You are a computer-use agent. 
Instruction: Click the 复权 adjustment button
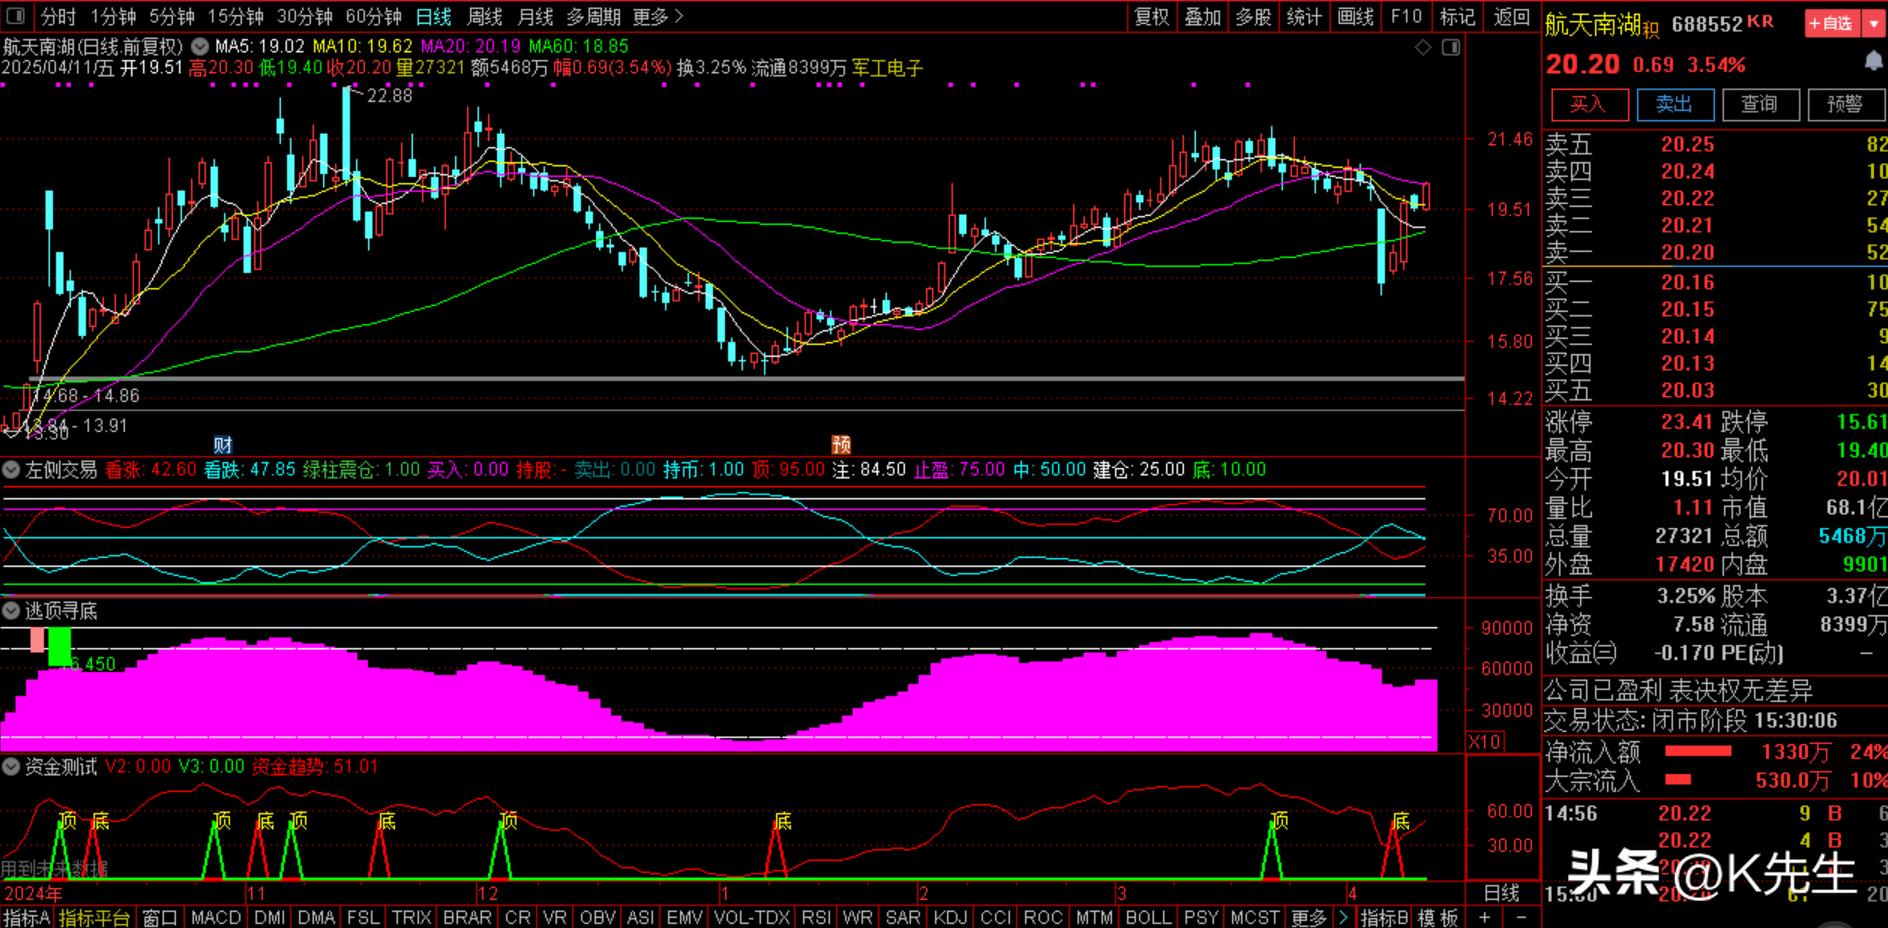[1151, 17]
